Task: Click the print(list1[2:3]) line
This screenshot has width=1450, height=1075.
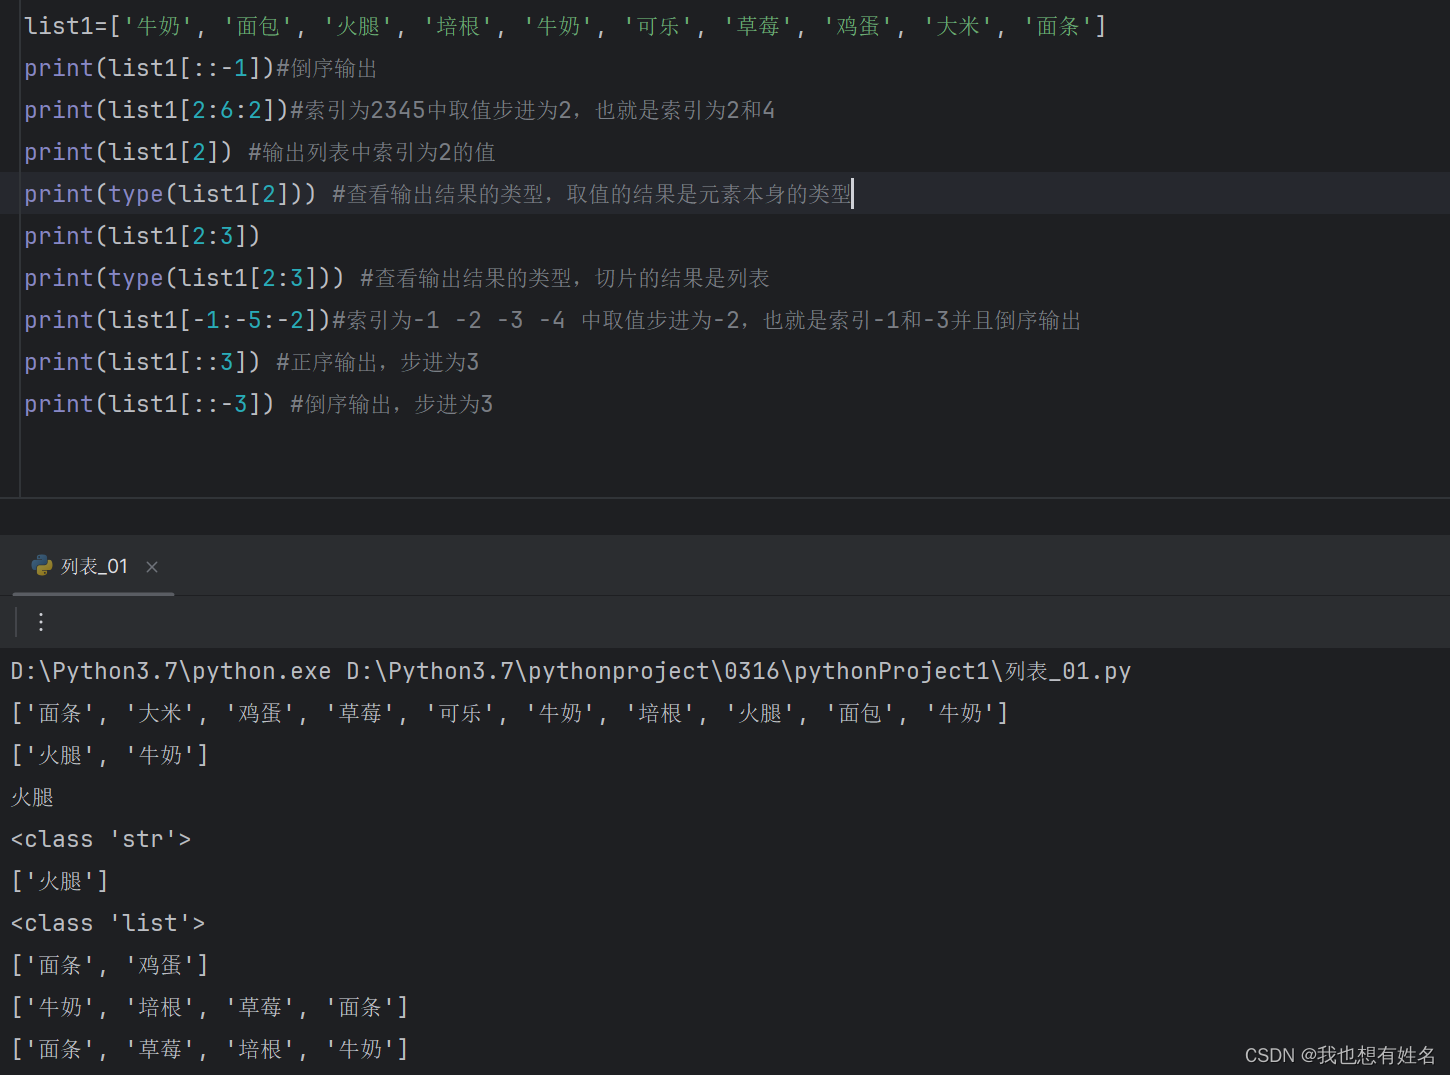Action: tap(140, 235)
